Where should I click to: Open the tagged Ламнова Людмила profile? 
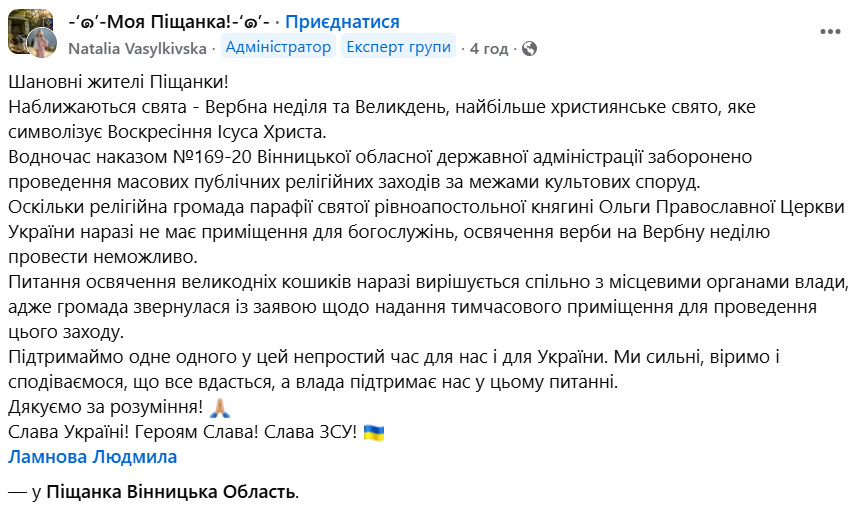point(92,457)
